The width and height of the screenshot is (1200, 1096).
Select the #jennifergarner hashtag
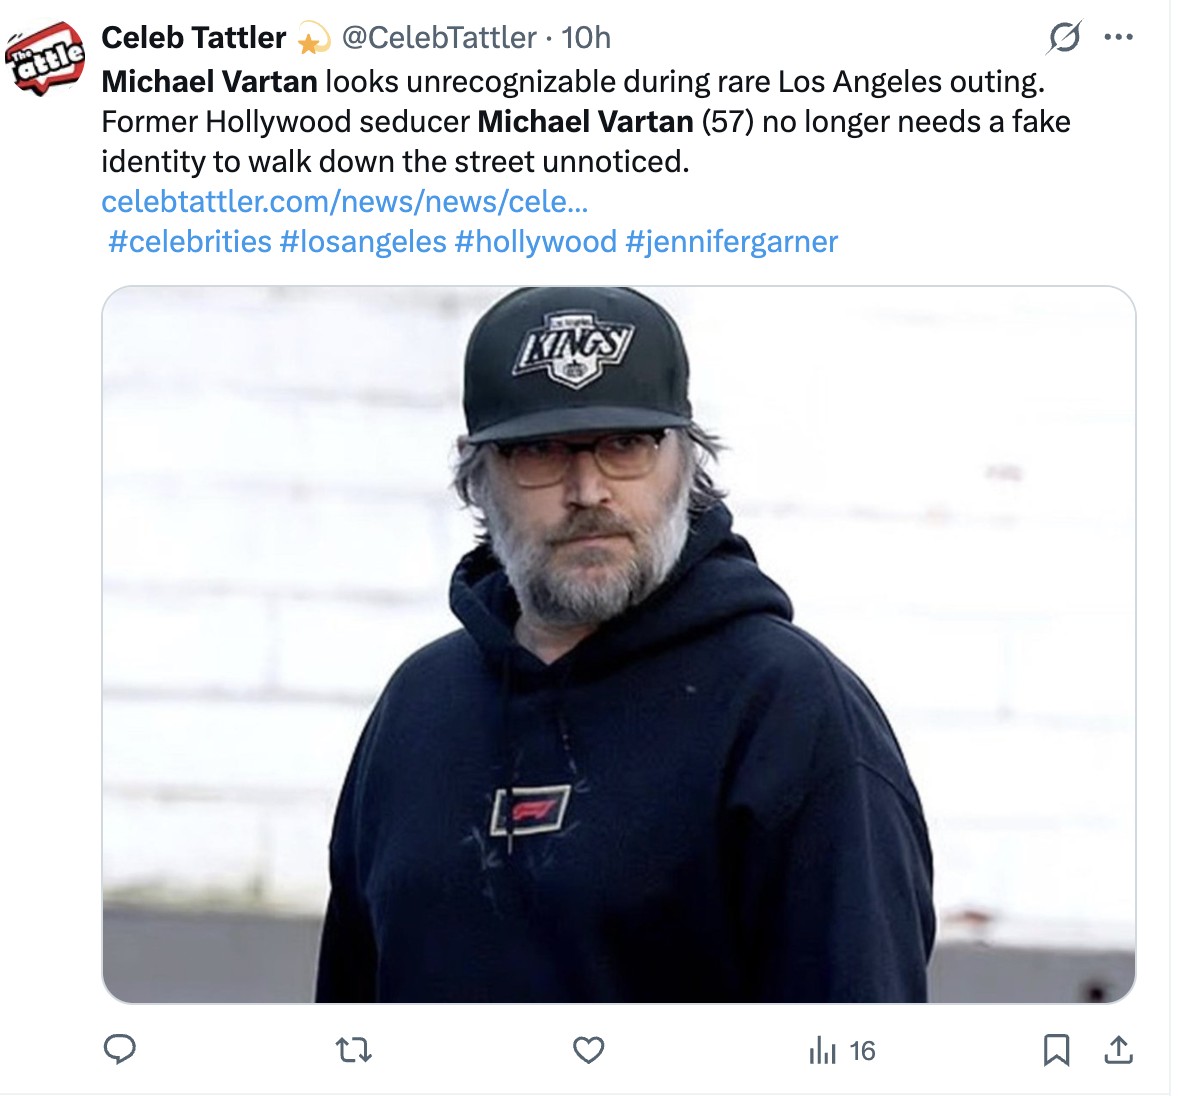[x=731, y=242]
